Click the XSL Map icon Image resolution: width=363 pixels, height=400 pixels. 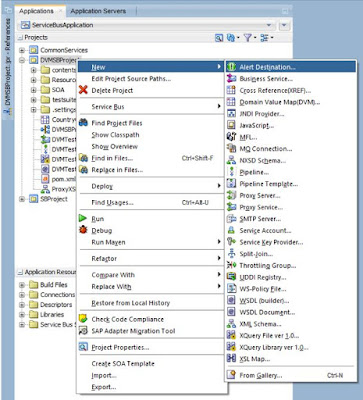(231, 359)
